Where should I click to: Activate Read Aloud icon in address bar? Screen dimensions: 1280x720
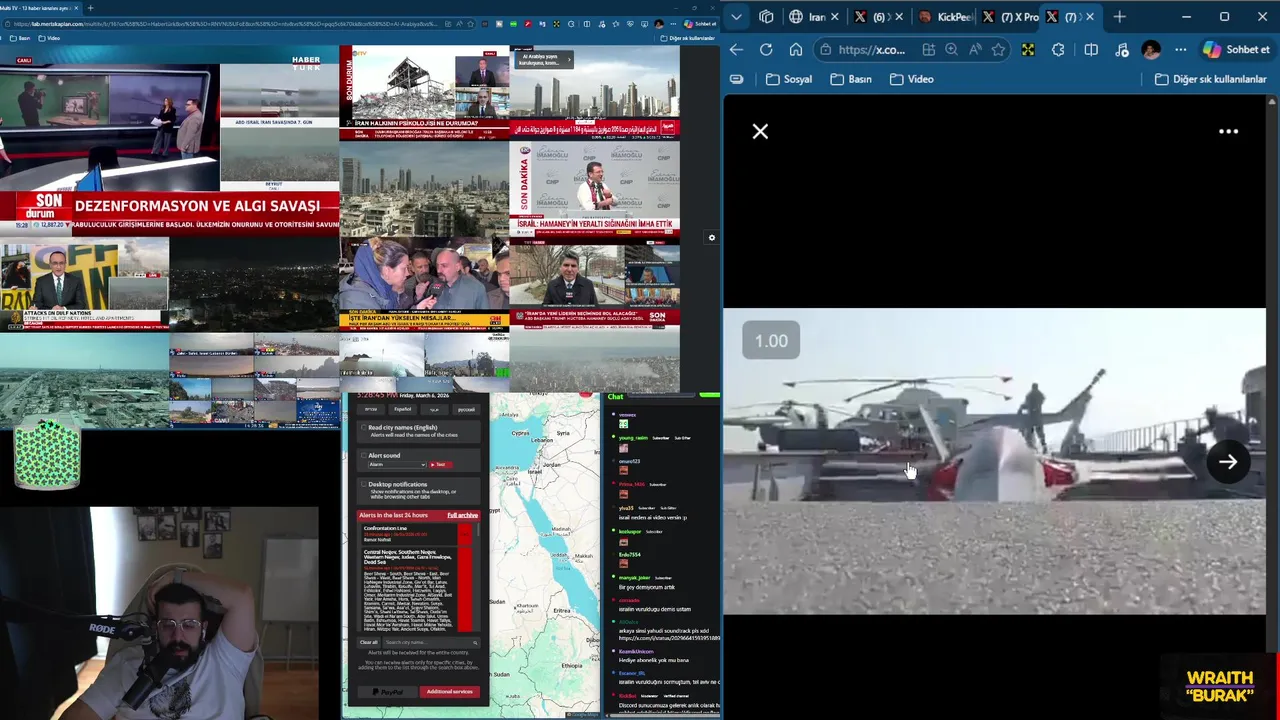tap(975, 49)
